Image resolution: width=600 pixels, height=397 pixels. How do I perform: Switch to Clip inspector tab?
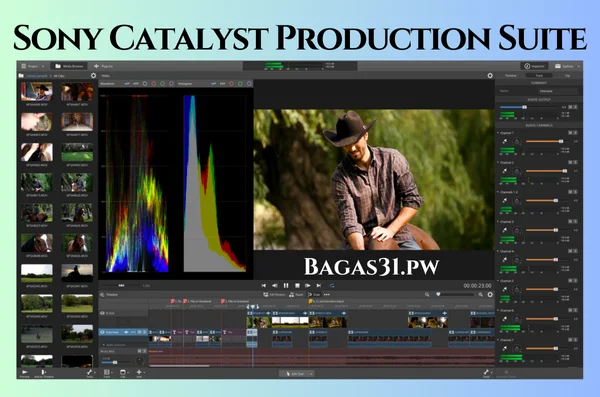point(567,76)
